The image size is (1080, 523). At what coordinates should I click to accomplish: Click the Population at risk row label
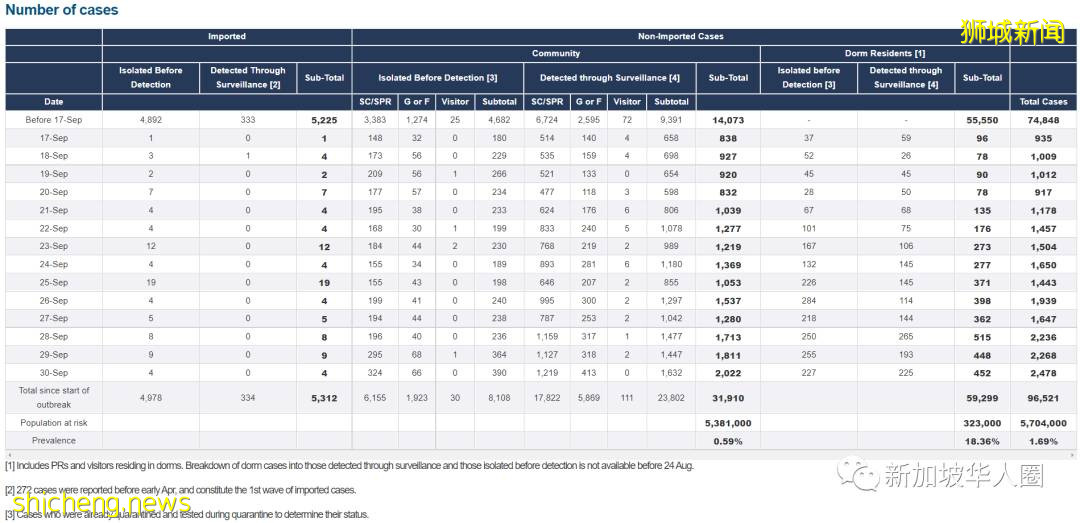point(54,423)
